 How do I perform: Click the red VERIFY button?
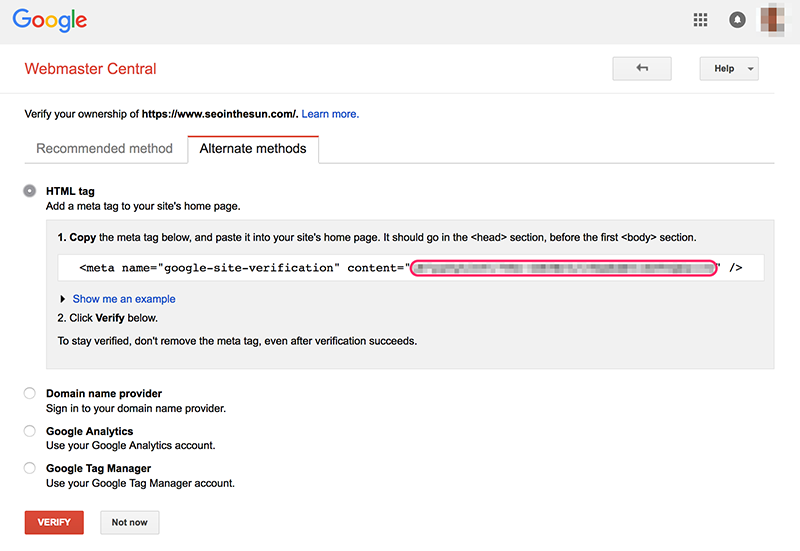click(54, 522)
